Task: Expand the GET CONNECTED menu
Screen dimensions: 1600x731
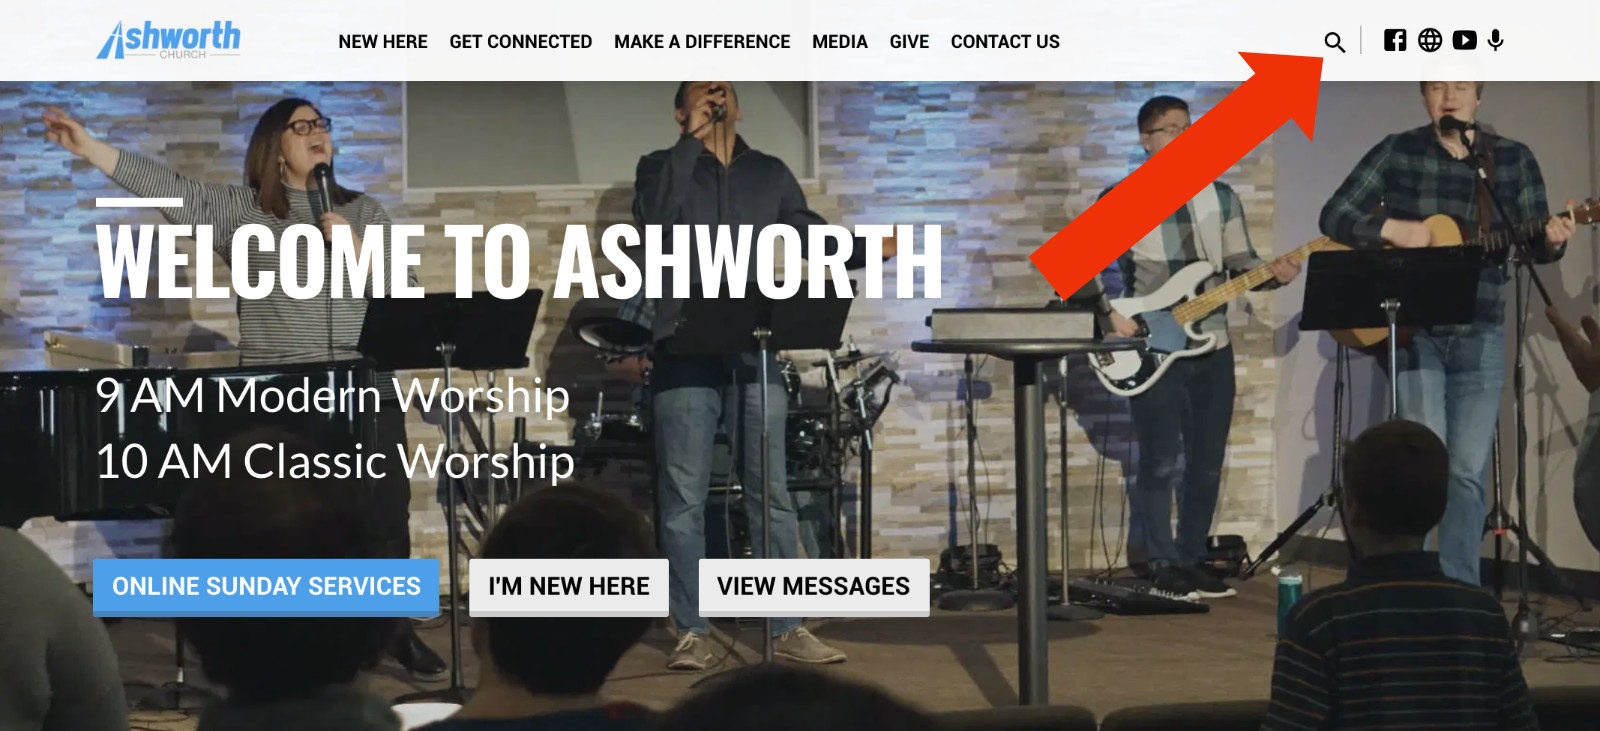Action: (521, 42)
